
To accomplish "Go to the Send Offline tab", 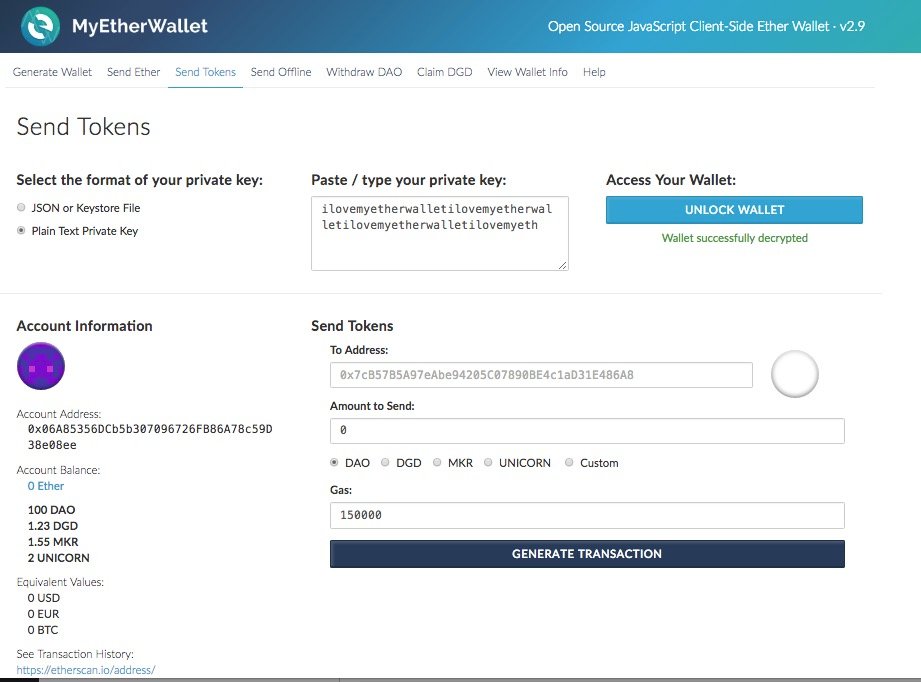I will [x=281, y=72].
